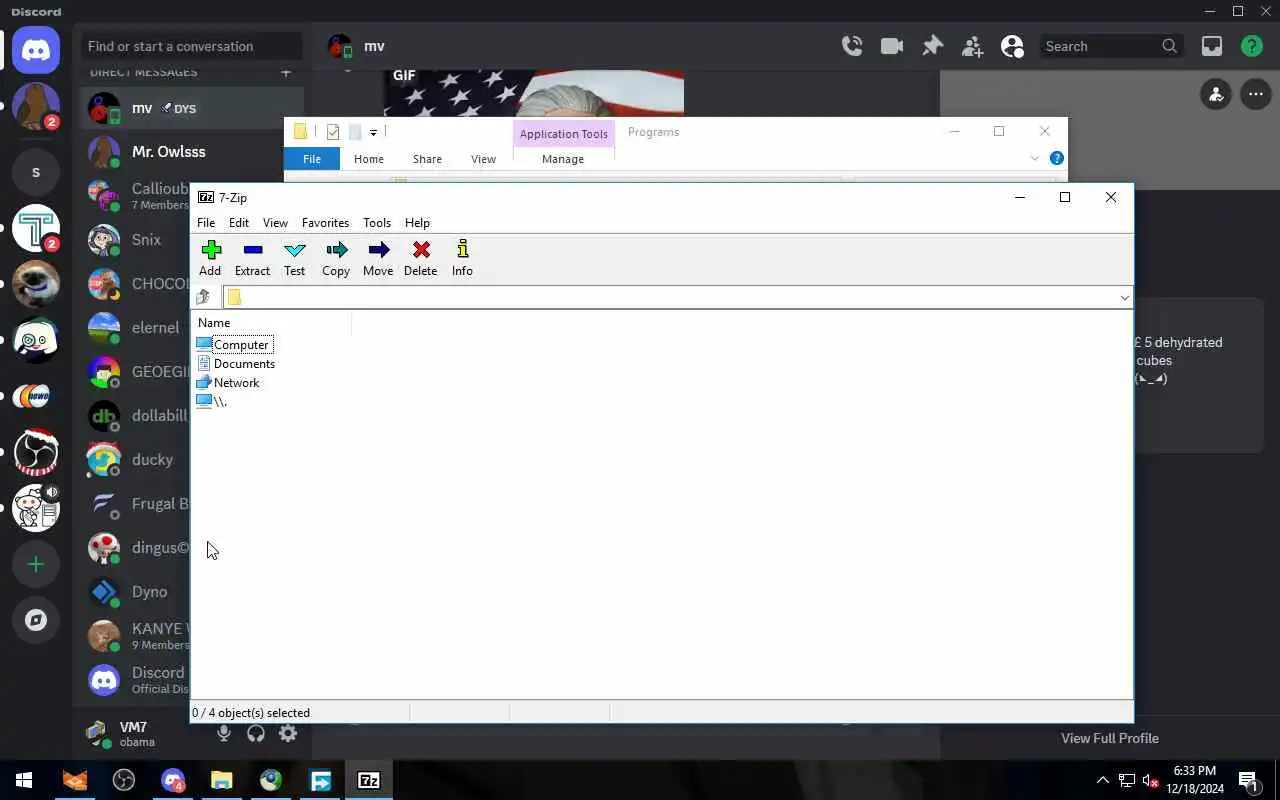Select the \\. item in 7-Zip list
Viewport: 1280px width, 800px height.
point(212,402)
